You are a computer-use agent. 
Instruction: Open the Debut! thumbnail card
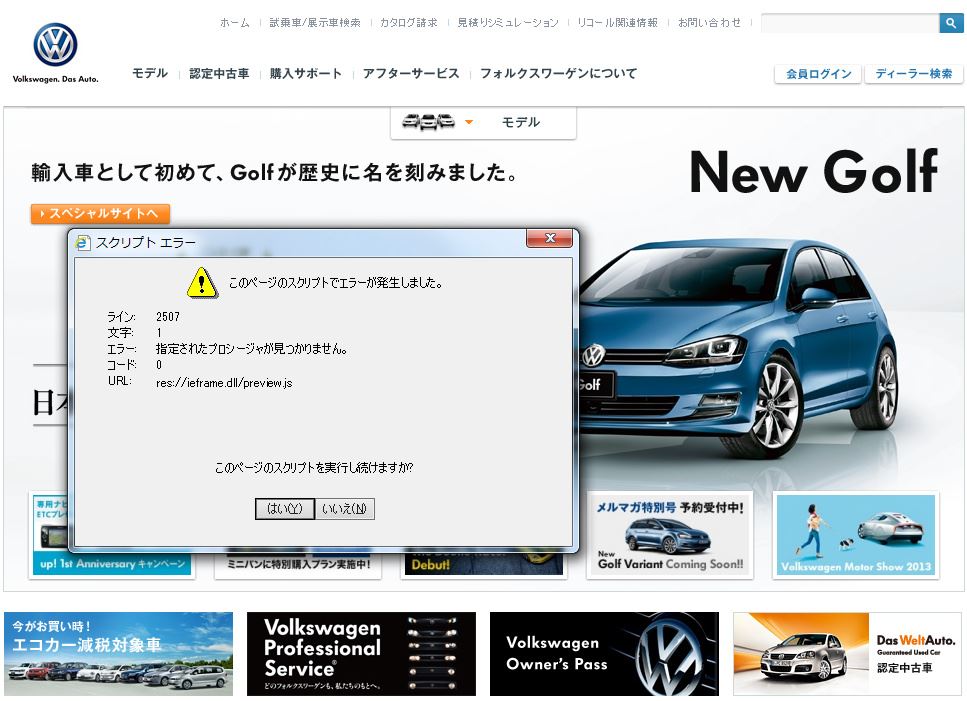[x=484, y=564]
